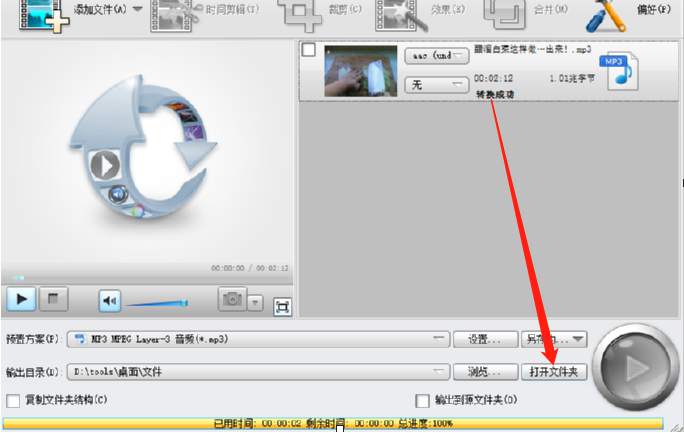This screenshot has height=433, width=684.
Task: Click the video thumbnail in the file list
Action: [361, 71]
